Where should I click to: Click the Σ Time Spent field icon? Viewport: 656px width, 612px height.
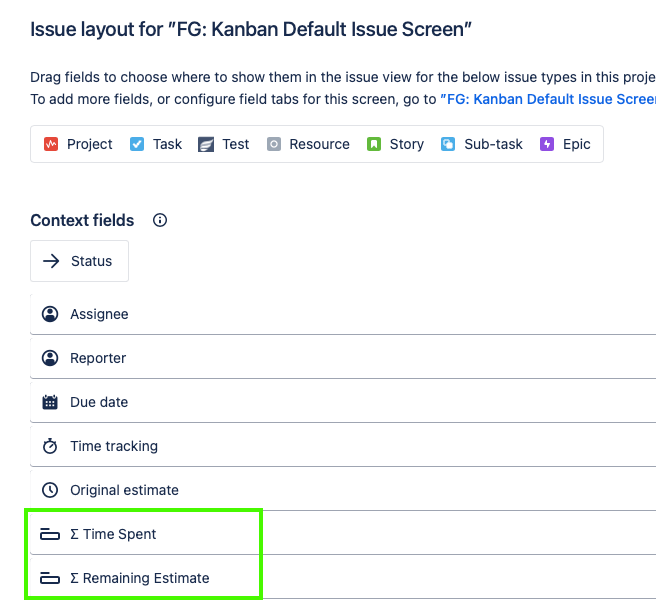(x=50, y=534)
